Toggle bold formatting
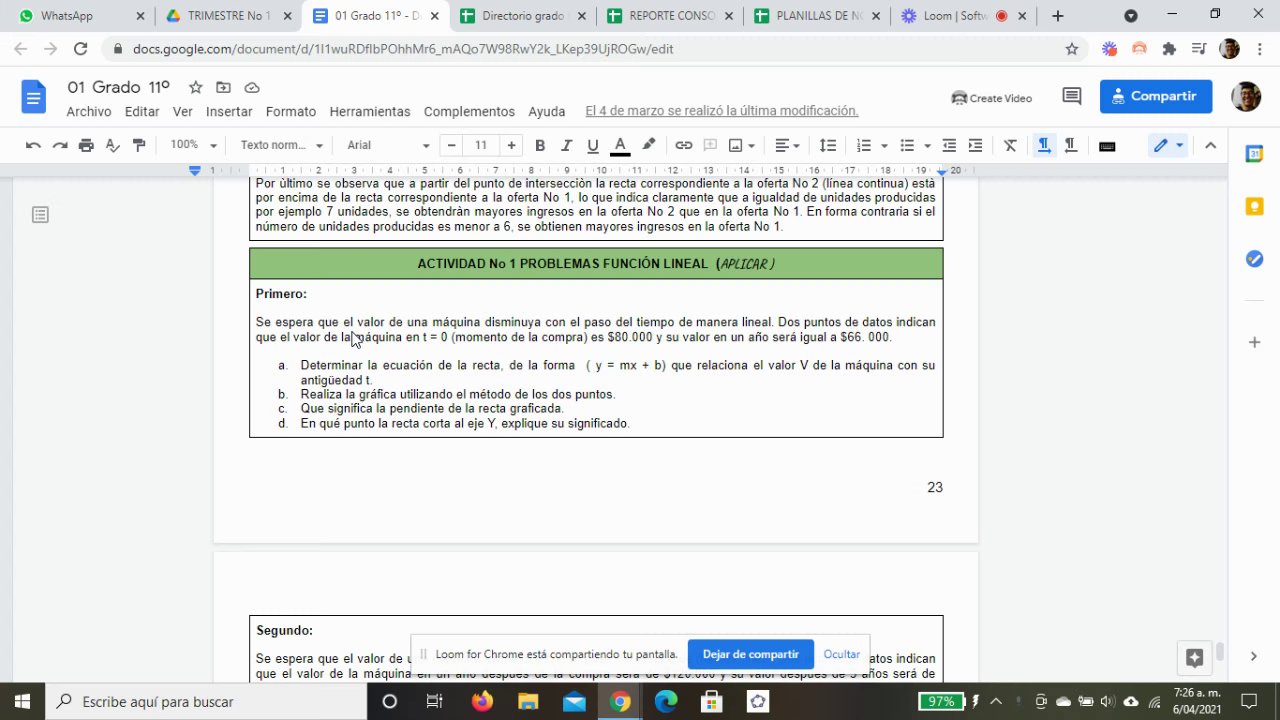The width and height of the screenshot is (1280, 720). coord(540,146)
